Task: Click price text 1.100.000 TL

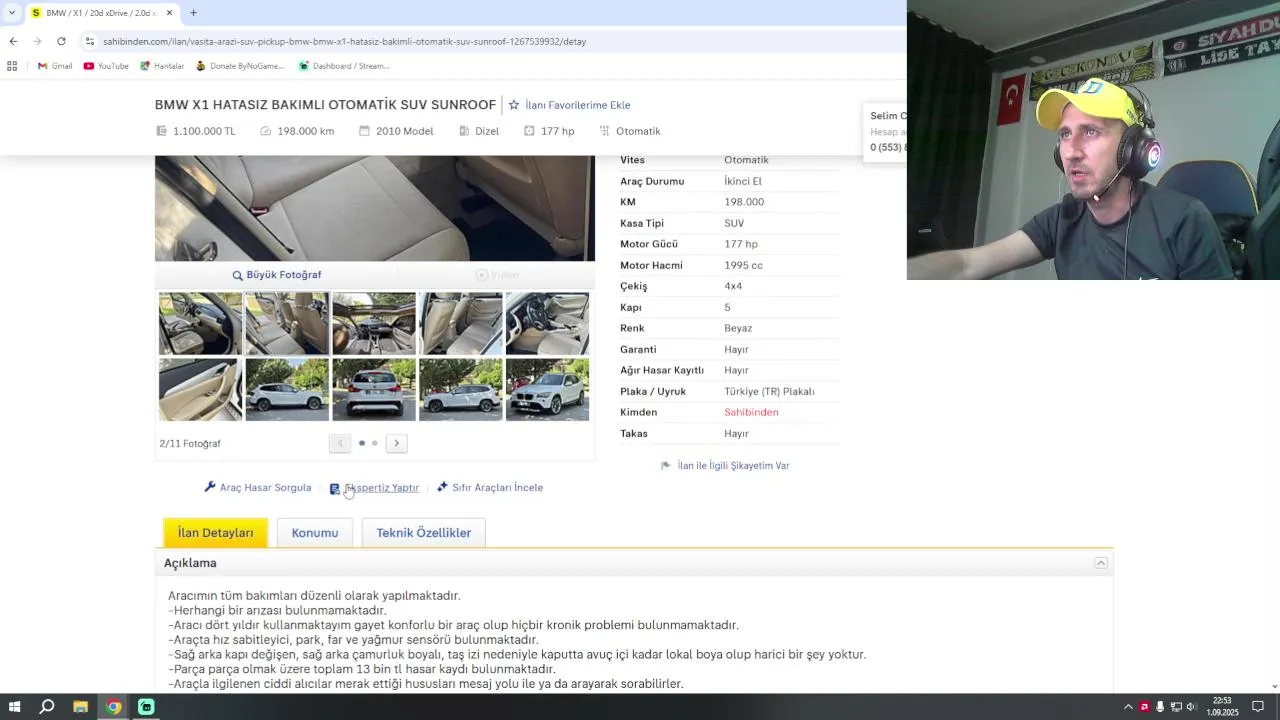Action: point(204,131)
